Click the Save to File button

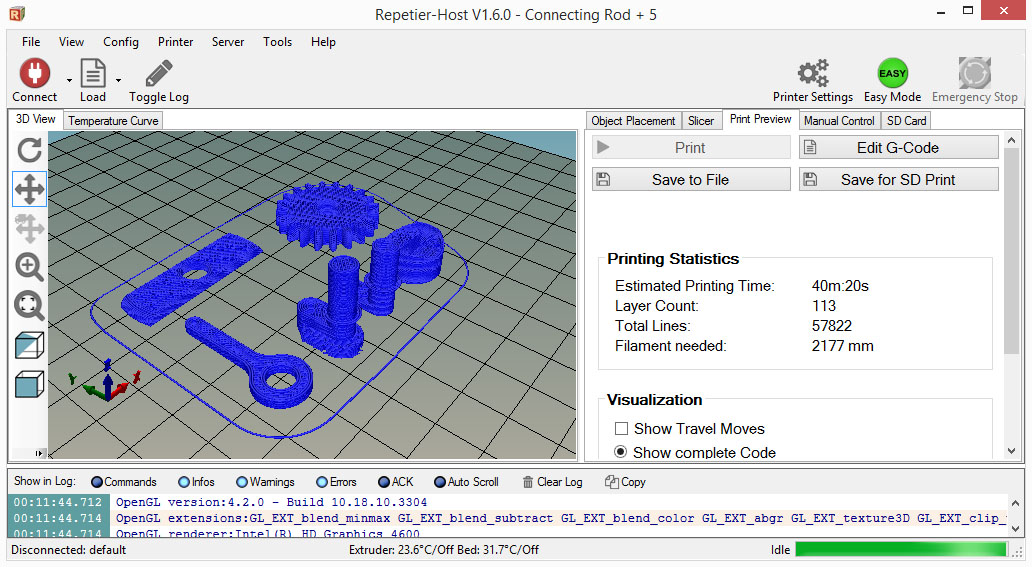tap(691, 179)
